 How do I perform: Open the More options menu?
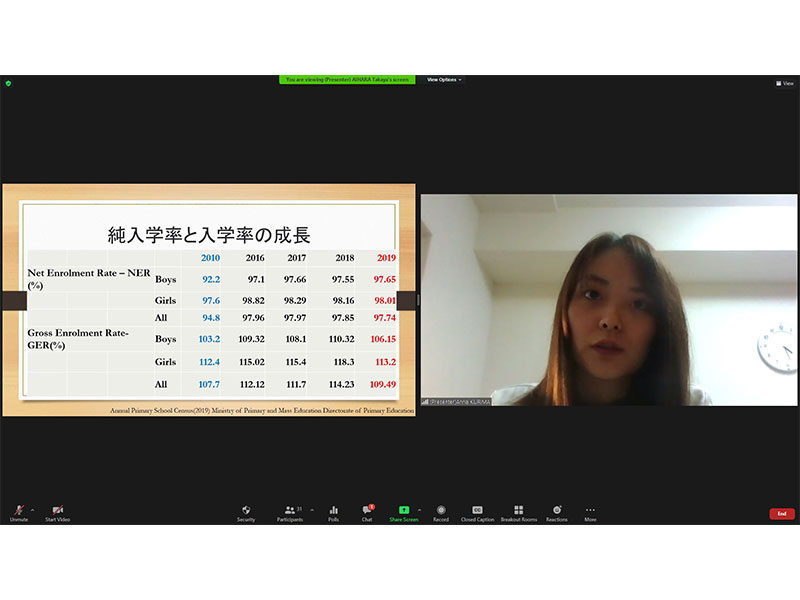coord(590,512)
